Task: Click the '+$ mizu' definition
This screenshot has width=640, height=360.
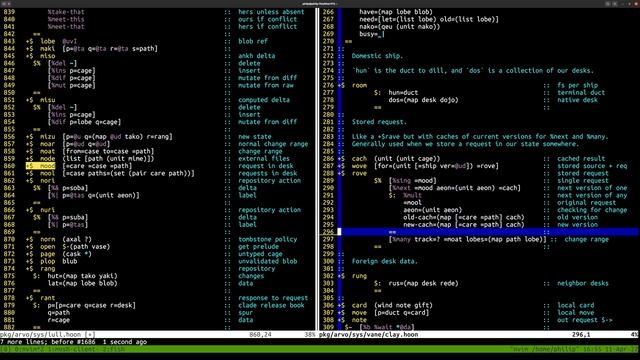Action: 40,137
